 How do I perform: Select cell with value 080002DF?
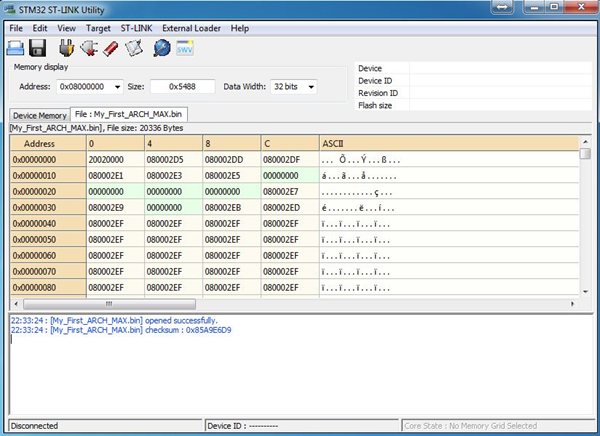tap(290, 160)
